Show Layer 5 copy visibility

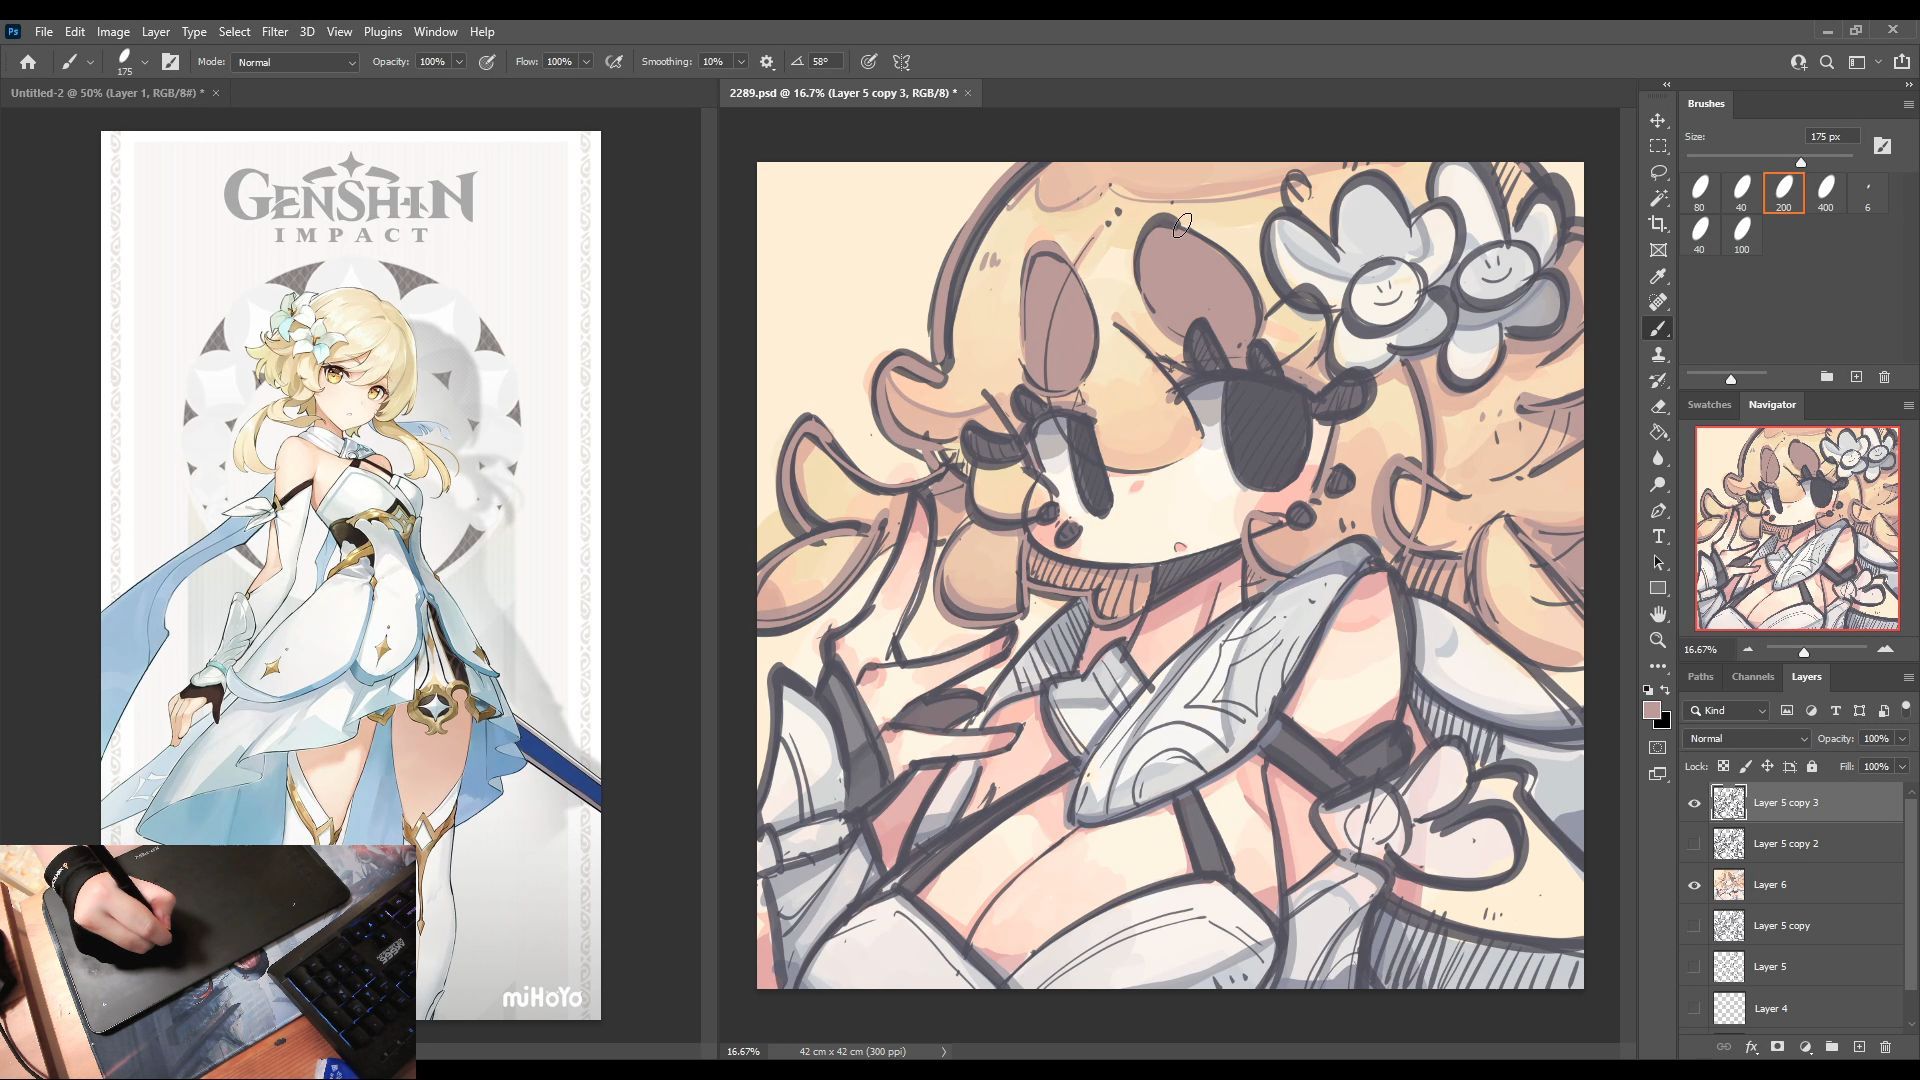(x=1694, y=926)
